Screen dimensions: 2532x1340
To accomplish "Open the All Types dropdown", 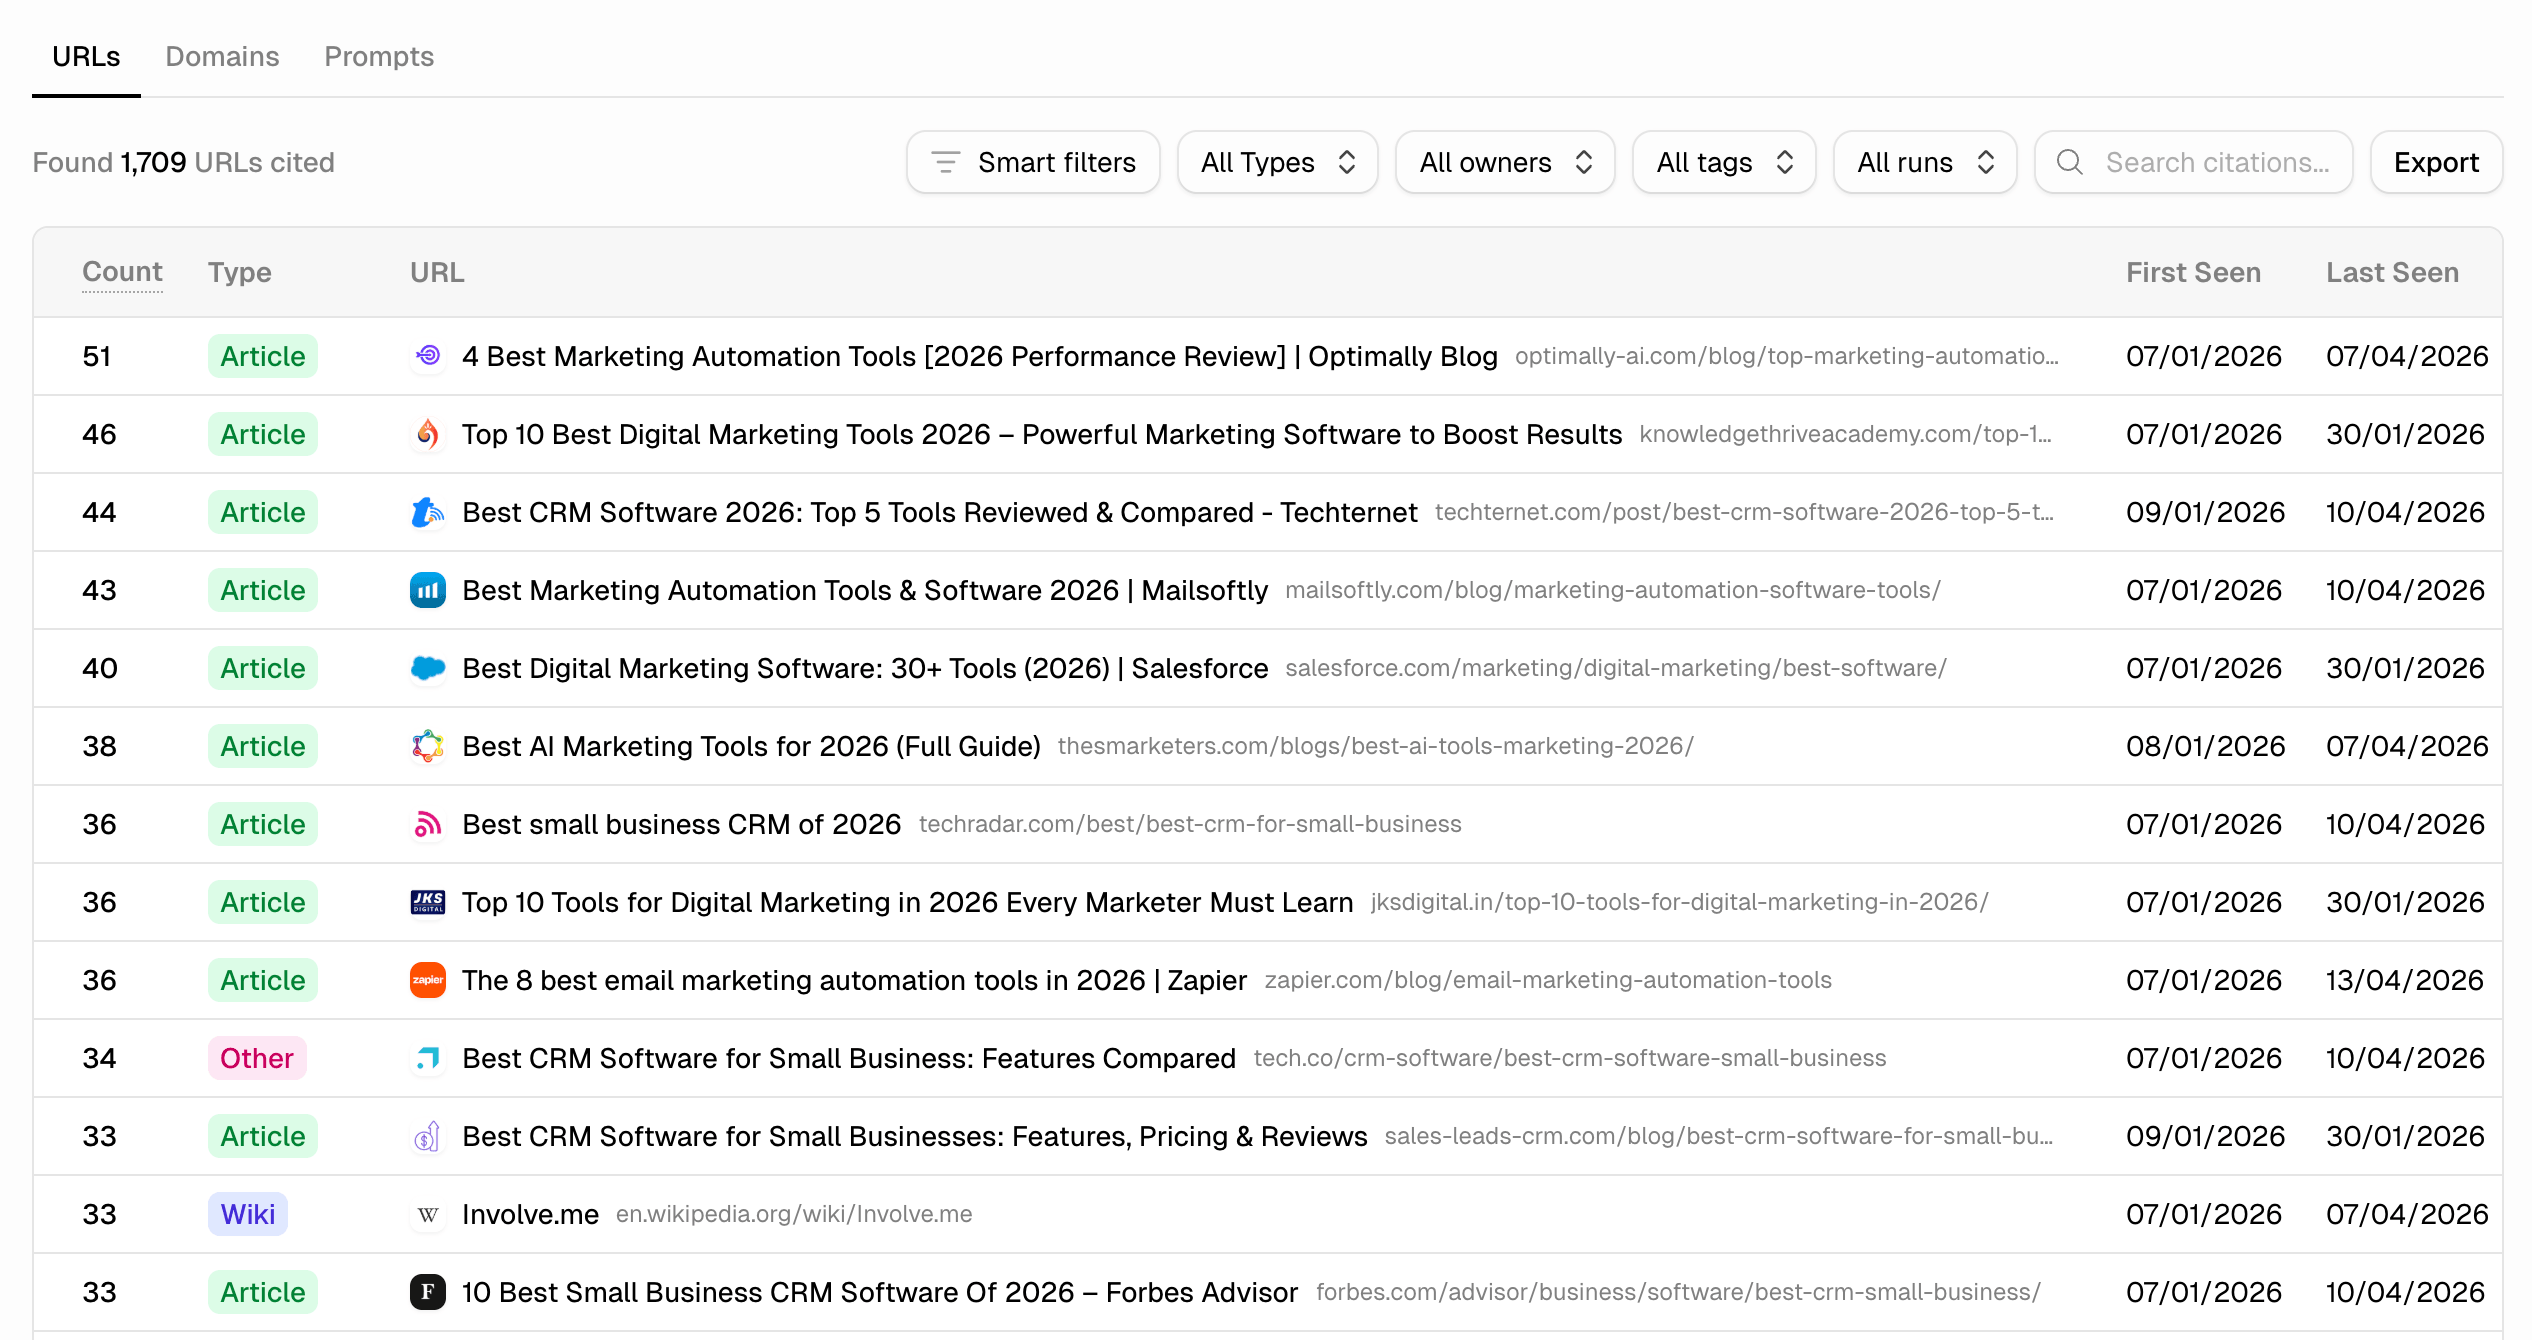I will (1277, 162).
